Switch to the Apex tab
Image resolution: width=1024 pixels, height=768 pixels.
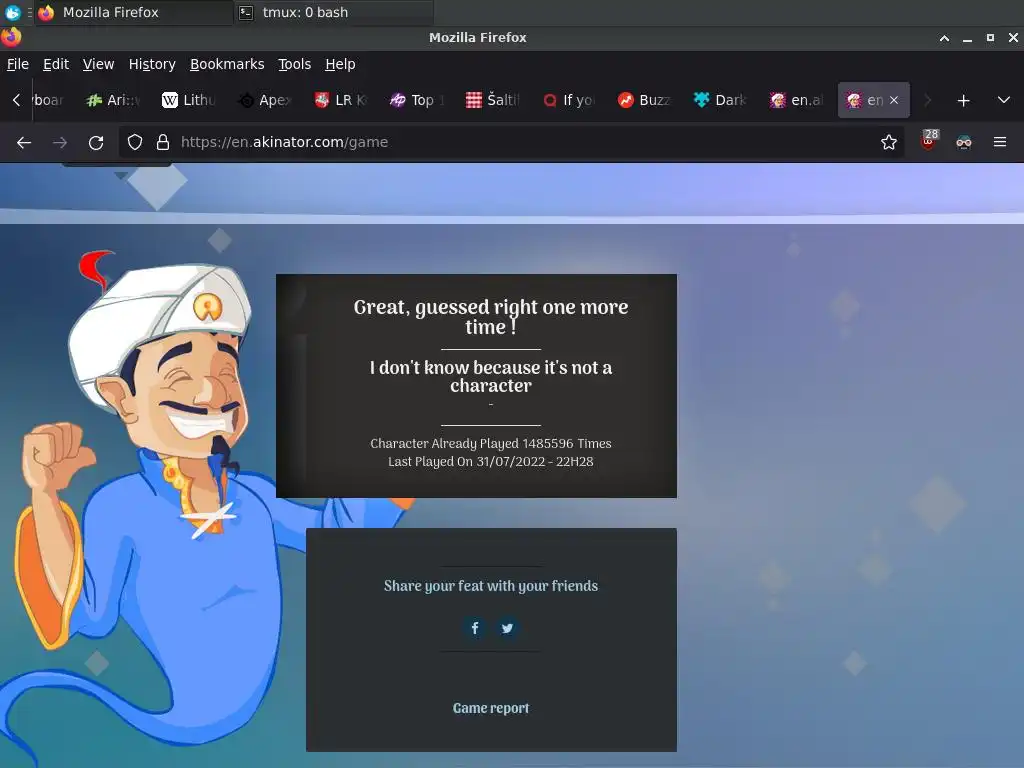tap(266, 100)
